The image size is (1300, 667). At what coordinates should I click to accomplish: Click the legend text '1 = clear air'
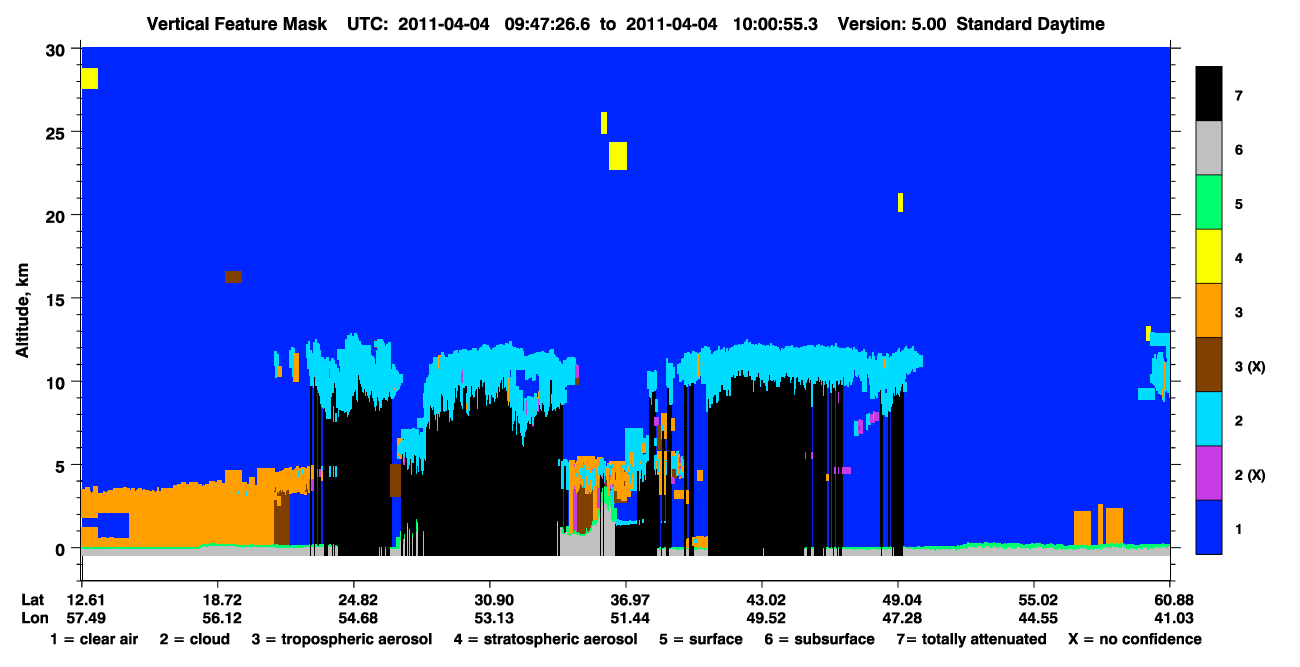pyautogui.click(x=93, y=639)
